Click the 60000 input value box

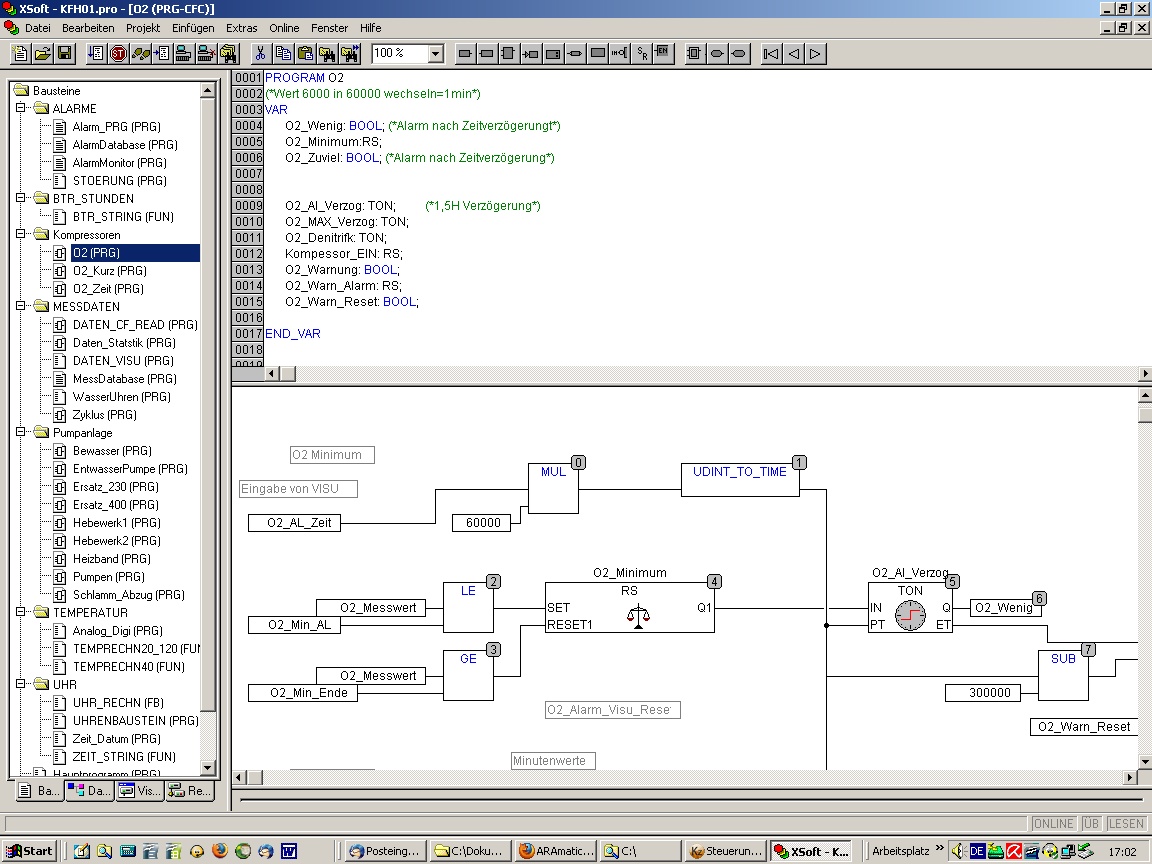coord(483,522)
